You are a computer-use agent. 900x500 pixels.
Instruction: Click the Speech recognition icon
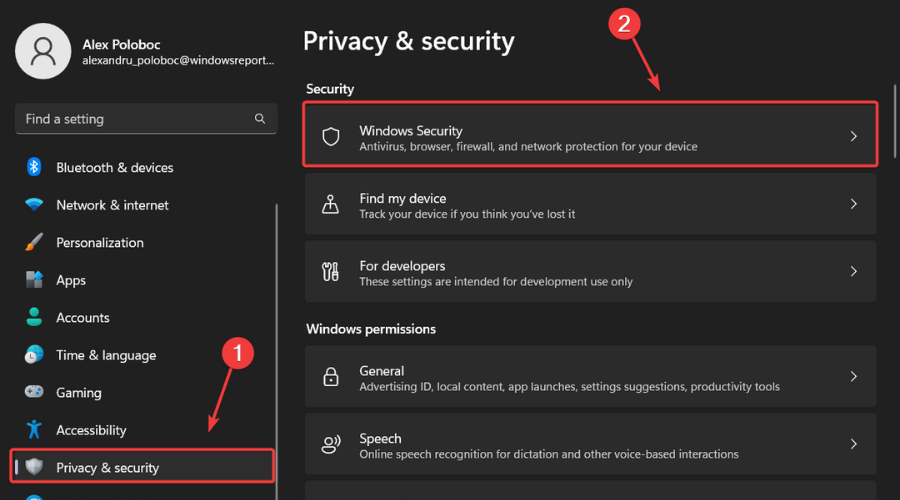[x=331, y=444]
